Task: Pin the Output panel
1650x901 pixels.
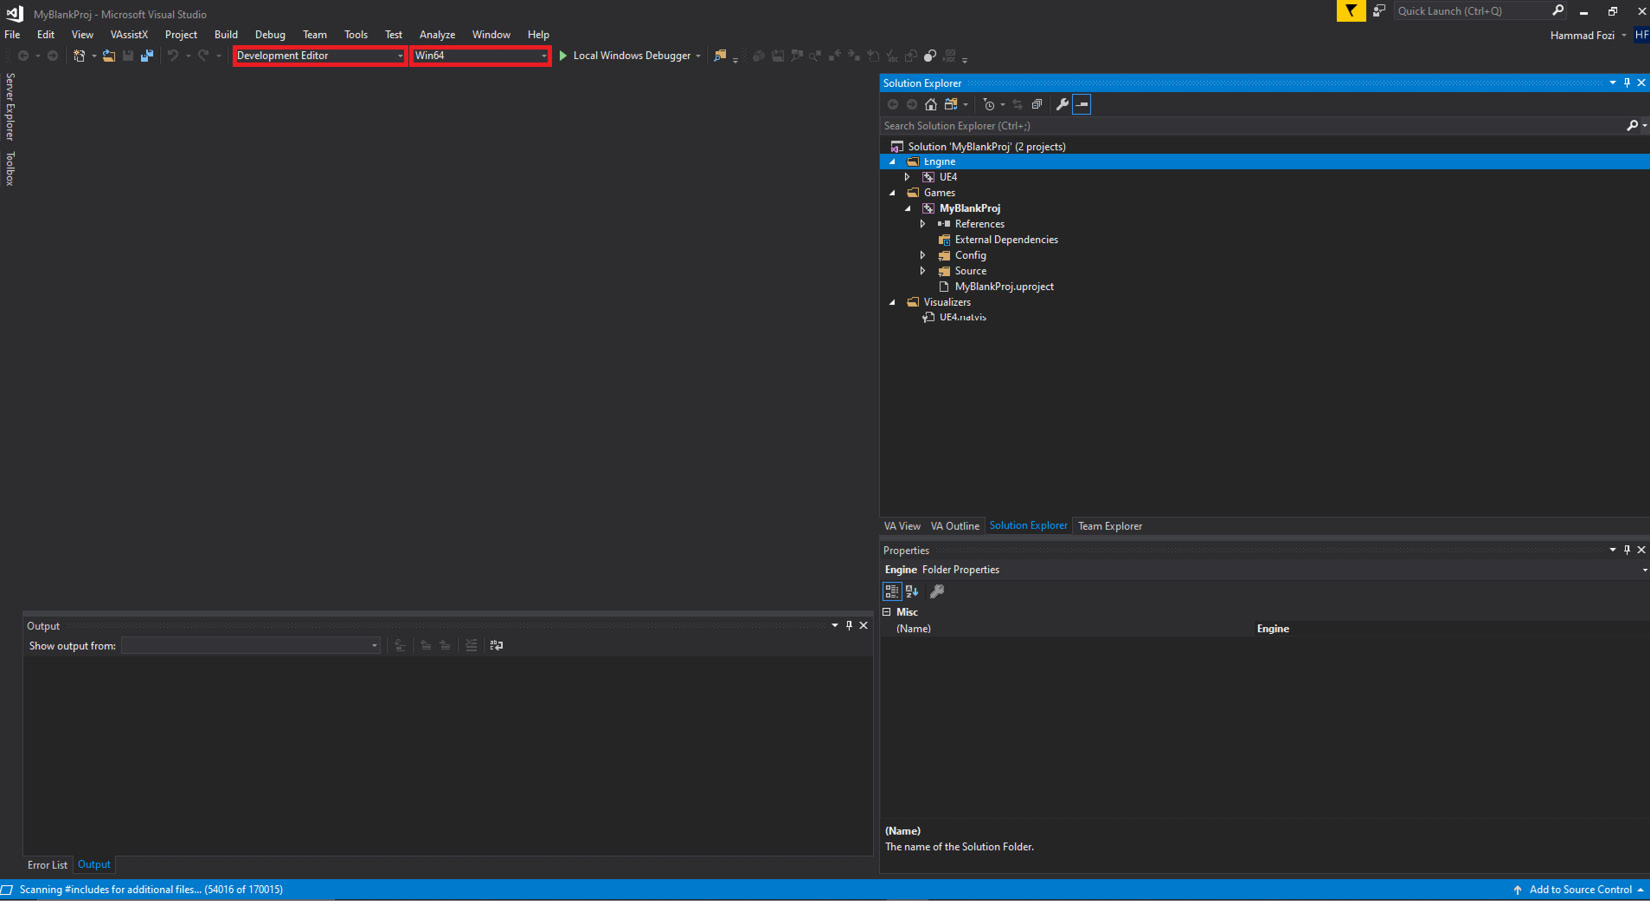Action: tap(849, 626)
